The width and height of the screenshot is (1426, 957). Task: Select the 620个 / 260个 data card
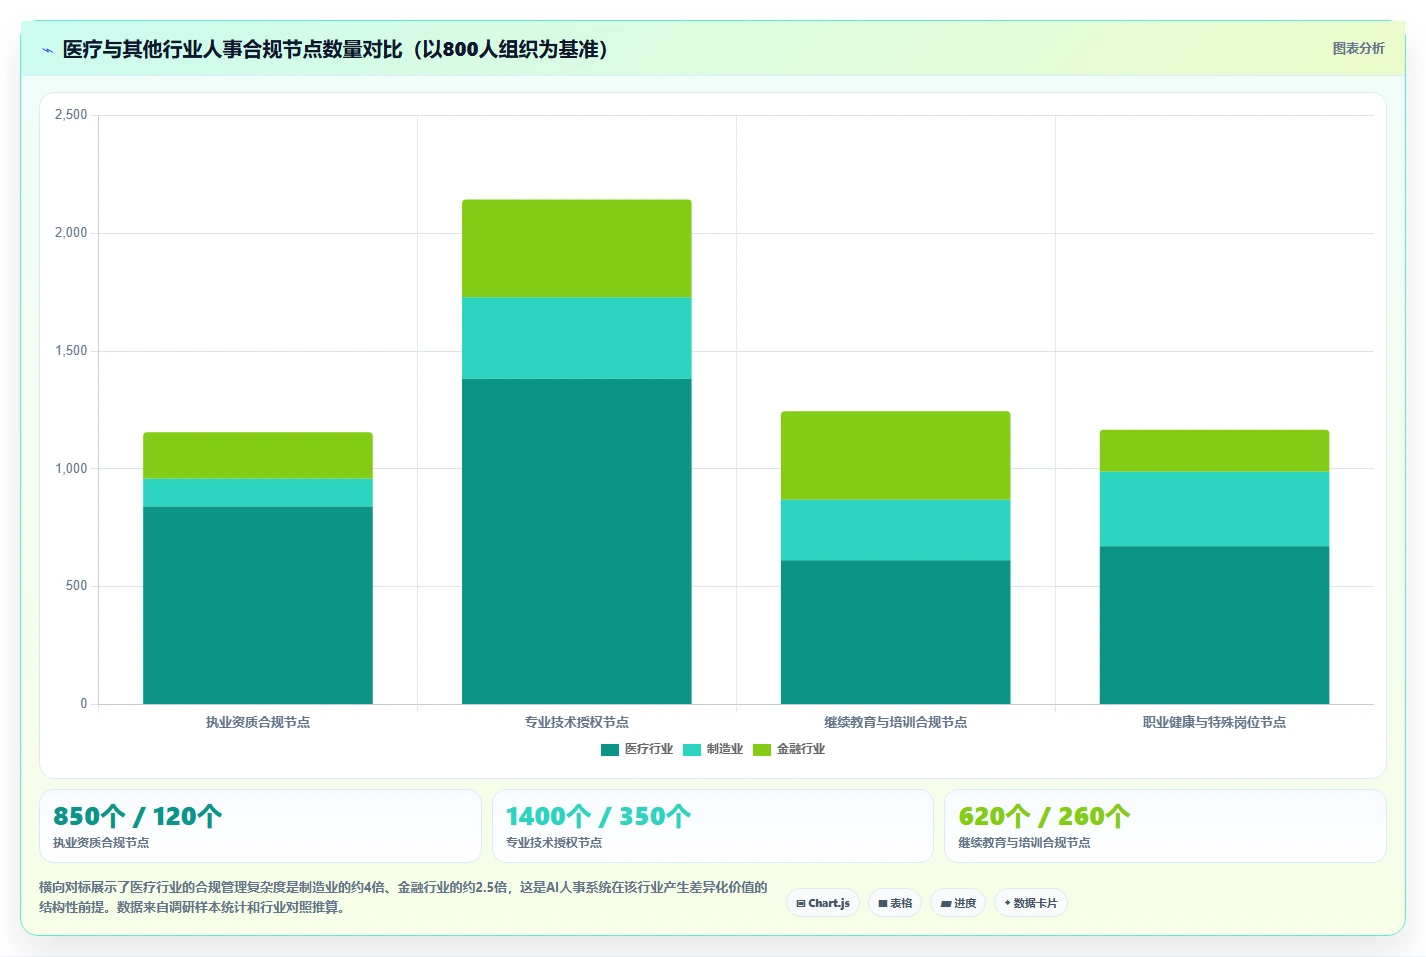click(1165, 826)
